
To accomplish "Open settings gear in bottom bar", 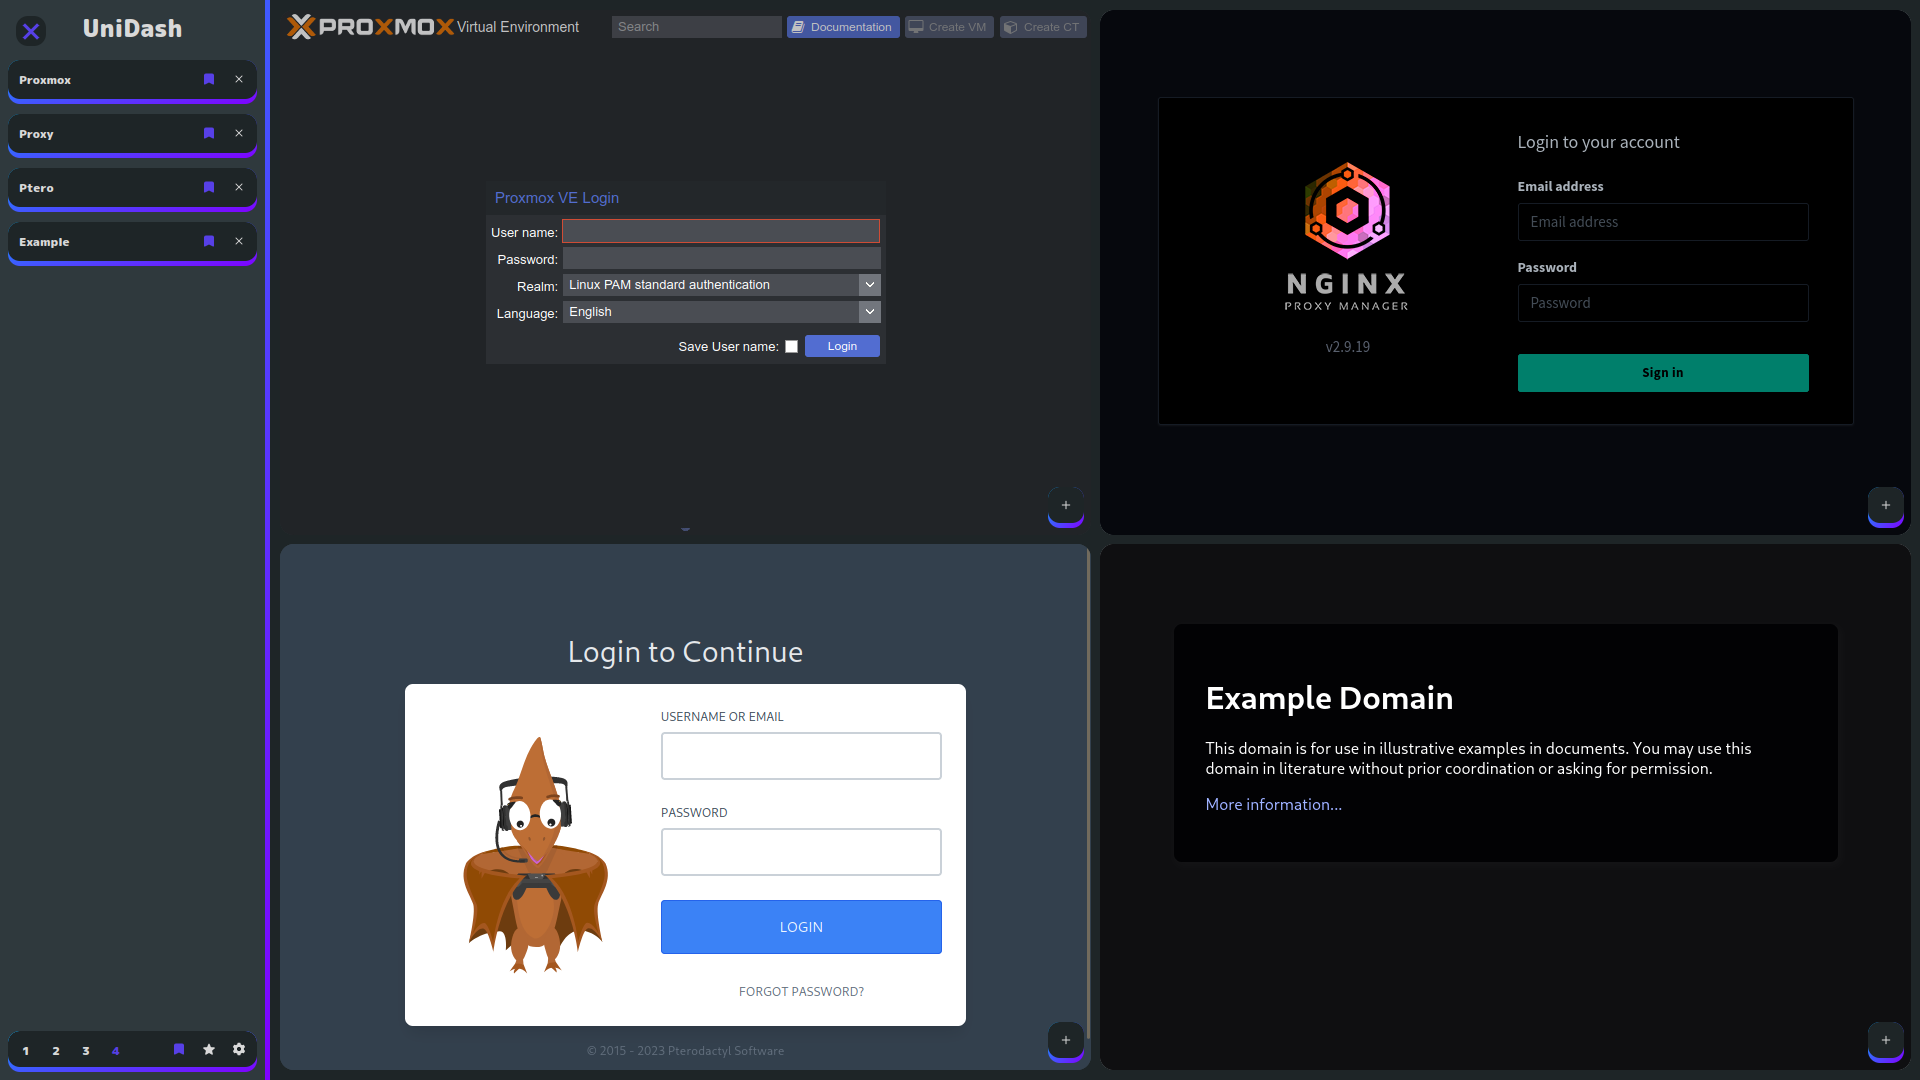I will click(239, 1049).
